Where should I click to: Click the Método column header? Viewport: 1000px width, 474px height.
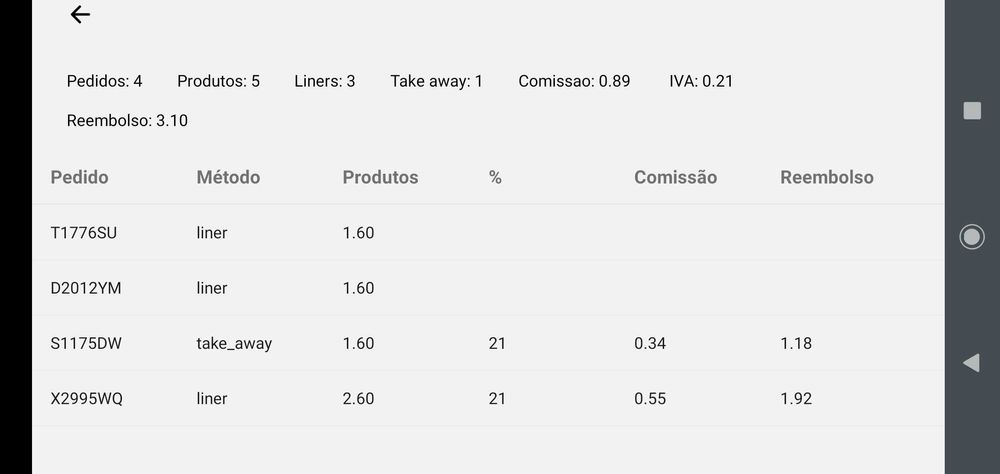228,177
